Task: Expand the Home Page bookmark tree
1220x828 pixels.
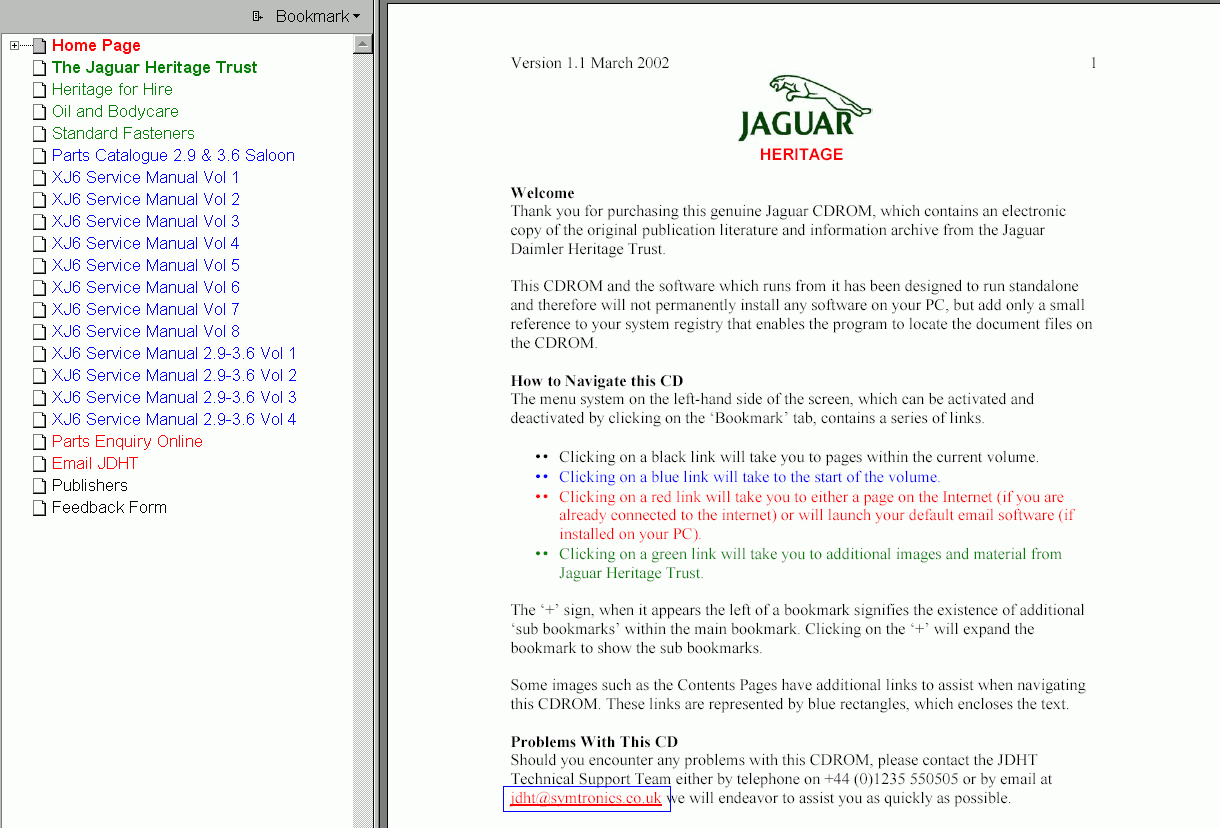Action: click(14, 45)
